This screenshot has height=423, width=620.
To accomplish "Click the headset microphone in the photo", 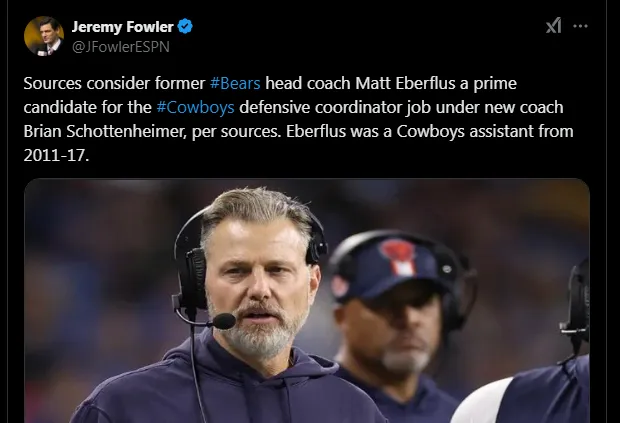I will (x=222, y=321).
